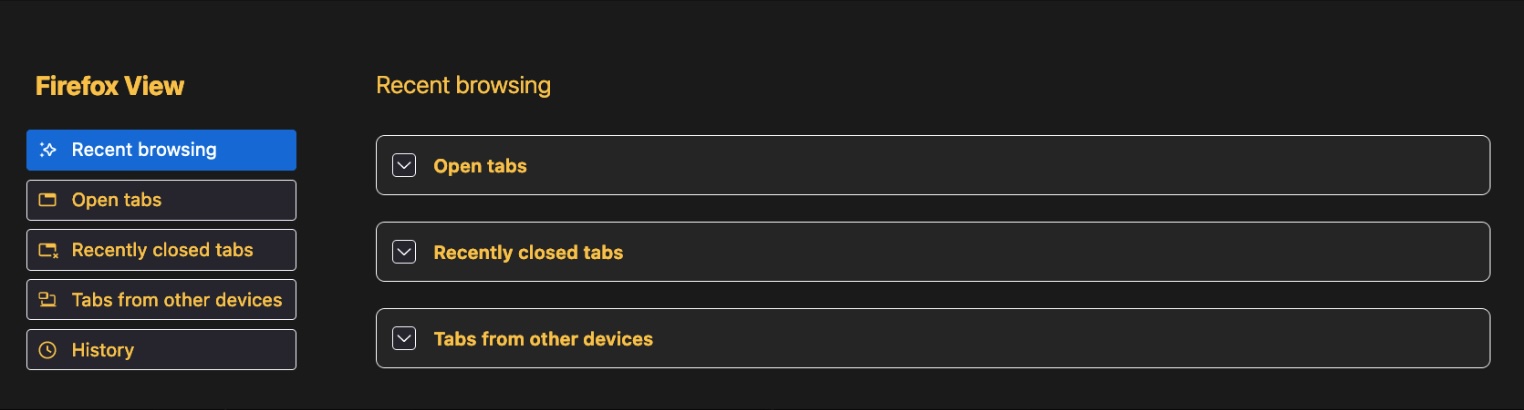
Task: Click empty area of Recently closed tabs card
Action: 1000,252
